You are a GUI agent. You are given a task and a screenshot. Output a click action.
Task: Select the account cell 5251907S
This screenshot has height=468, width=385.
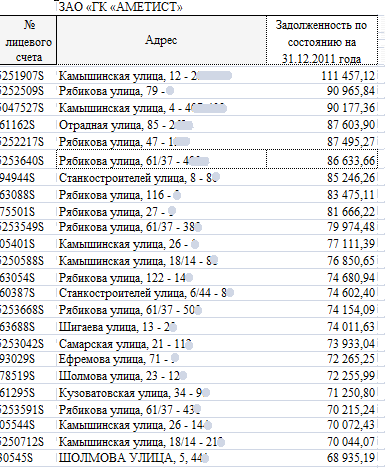(22, 76)
